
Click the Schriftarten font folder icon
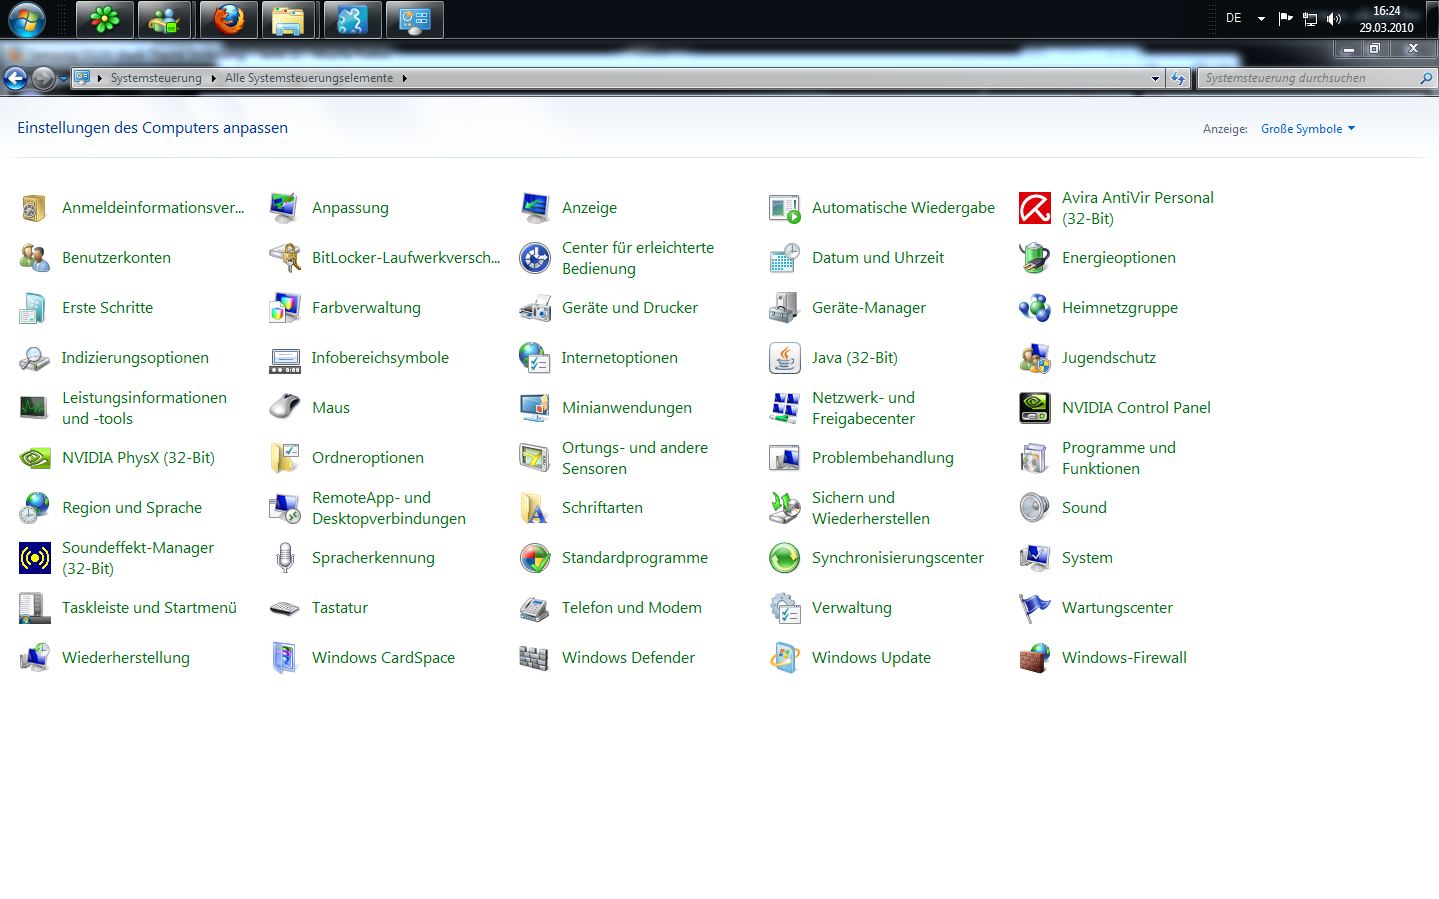[x=534, y=508]
